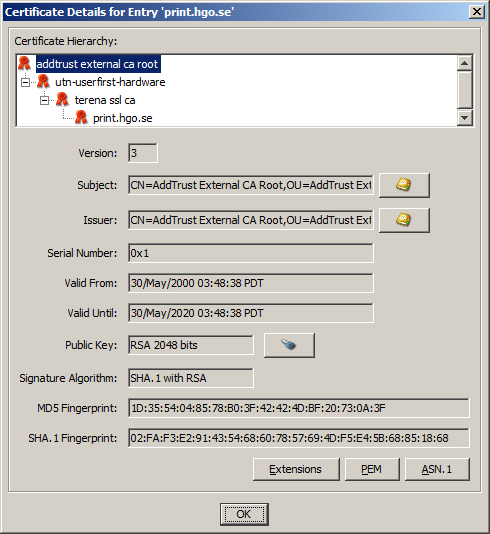Click the hierarchy scrollbar up arrow
This screenshot has height=534, width=490.
(x=464, y=63)
